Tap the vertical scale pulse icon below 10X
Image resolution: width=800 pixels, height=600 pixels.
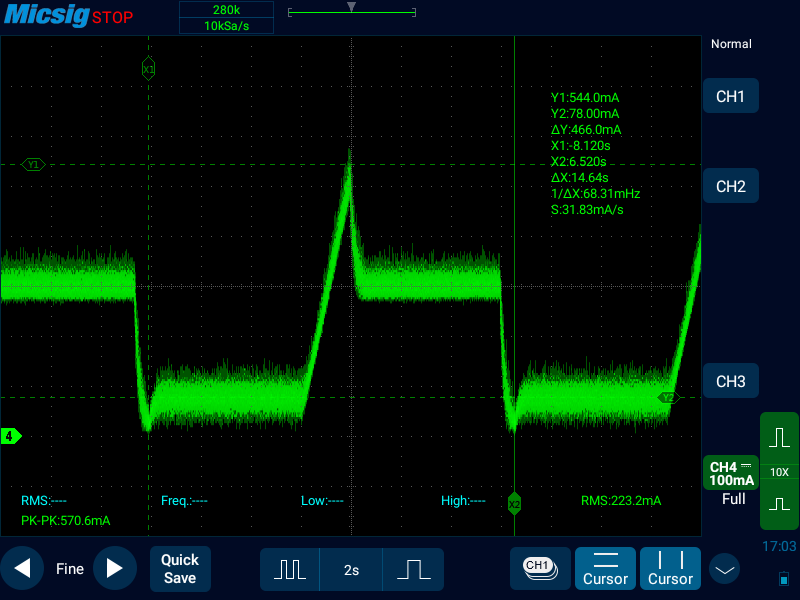[779, 505]
